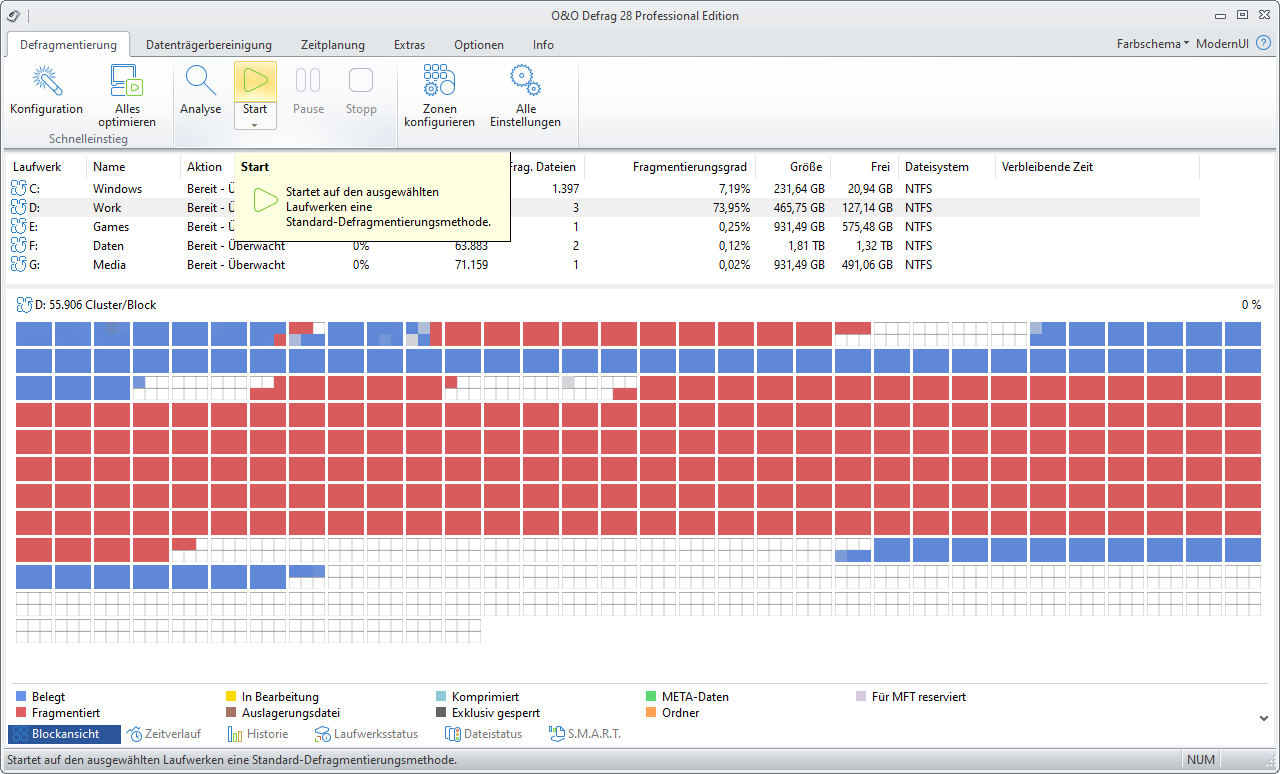Switch to the Defragmentierung ribbon tab
1280x774 pixels.
tap(68, 45)
